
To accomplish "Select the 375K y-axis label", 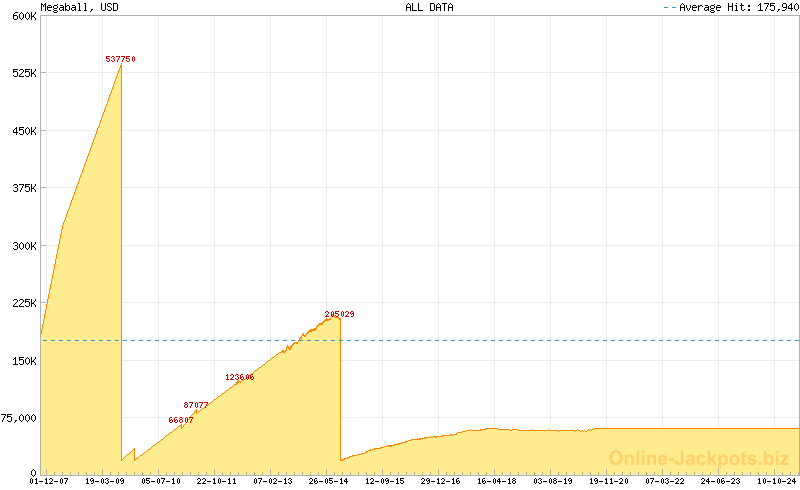I will [x=22, y=188].
